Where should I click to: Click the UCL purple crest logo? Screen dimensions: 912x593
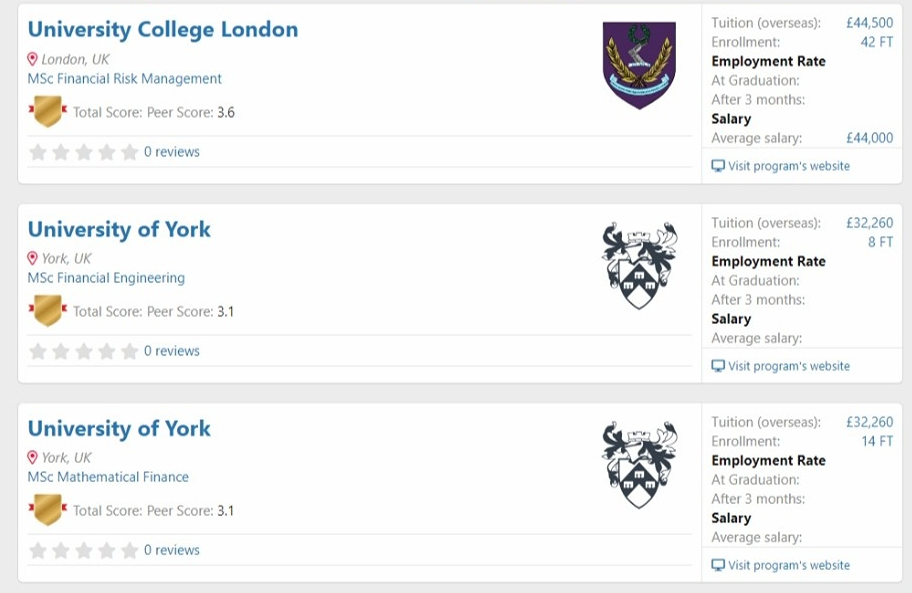coord(639,65)
